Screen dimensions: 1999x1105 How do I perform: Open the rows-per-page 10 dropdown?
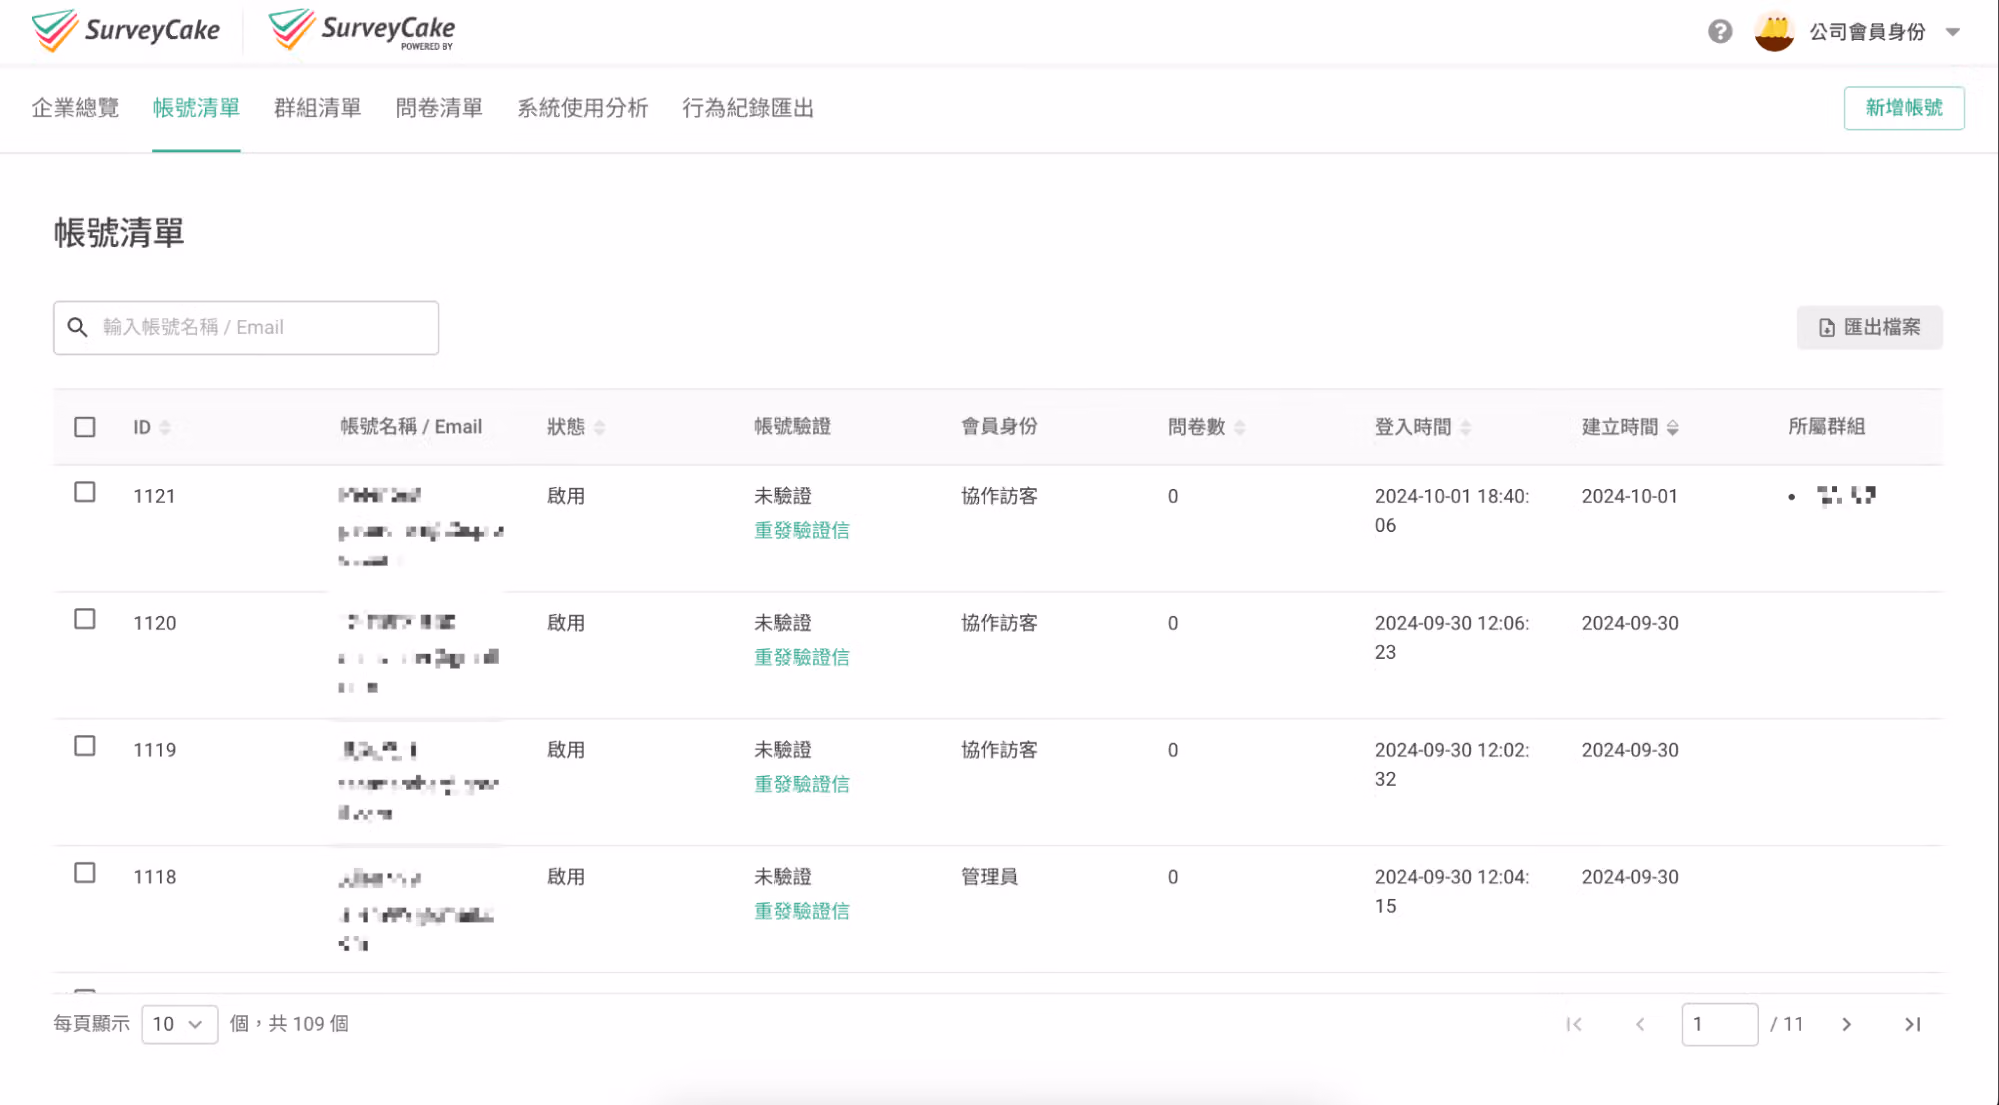click(x=180, y=1024)
